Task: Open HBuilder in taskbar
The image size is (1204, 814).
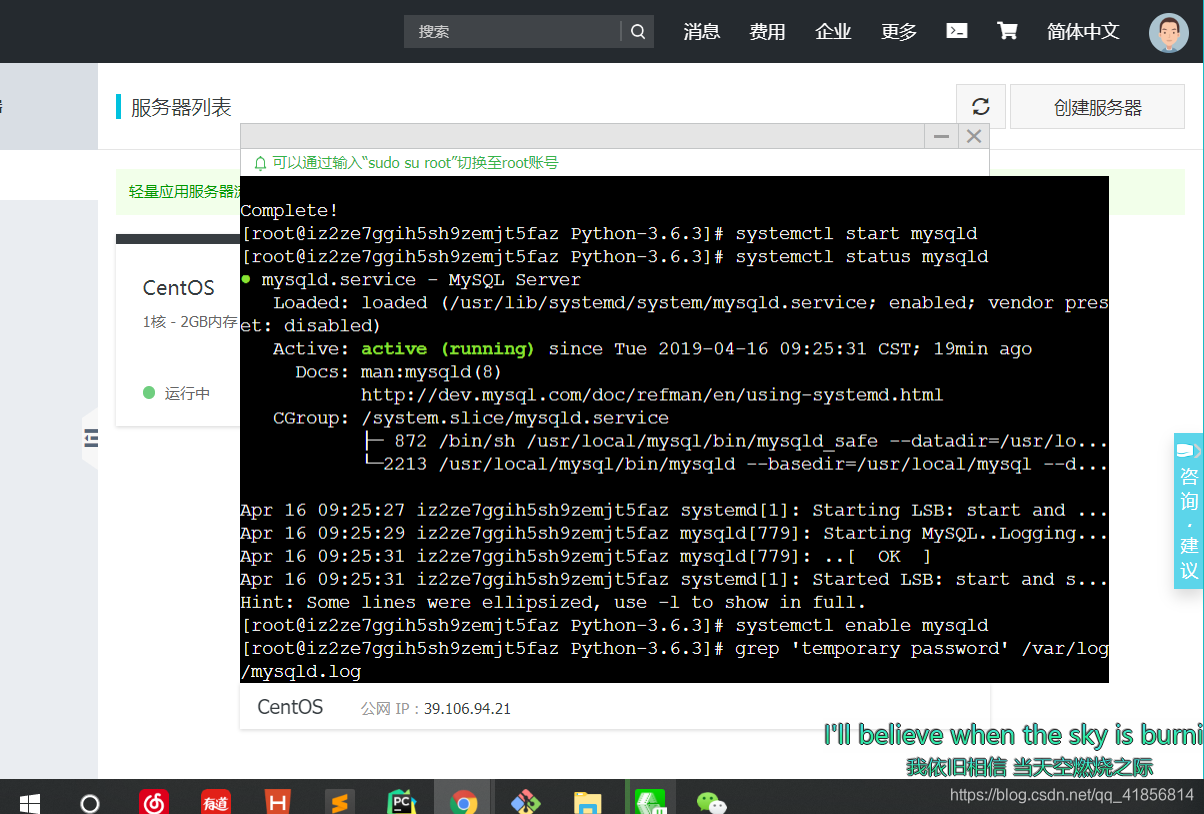Action: [277, 802]
